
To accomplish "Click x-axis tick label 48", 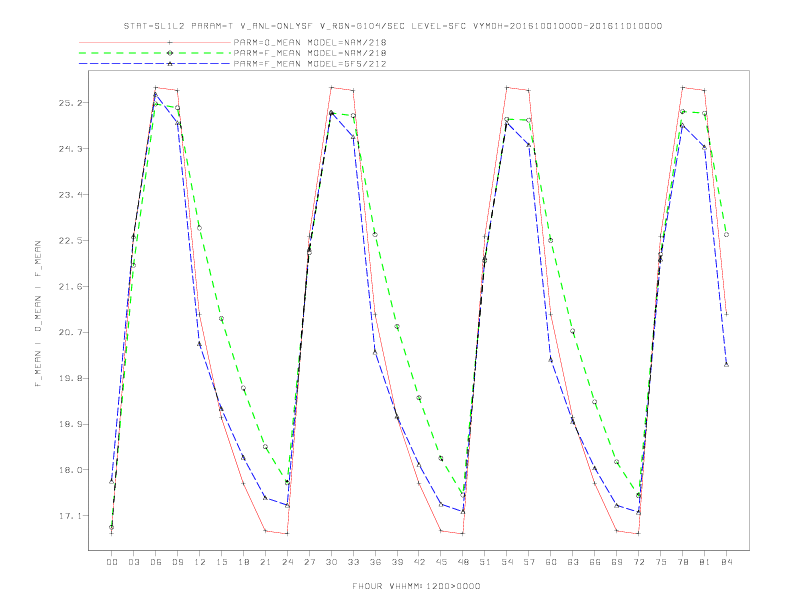I will click(x=463, y=562).
